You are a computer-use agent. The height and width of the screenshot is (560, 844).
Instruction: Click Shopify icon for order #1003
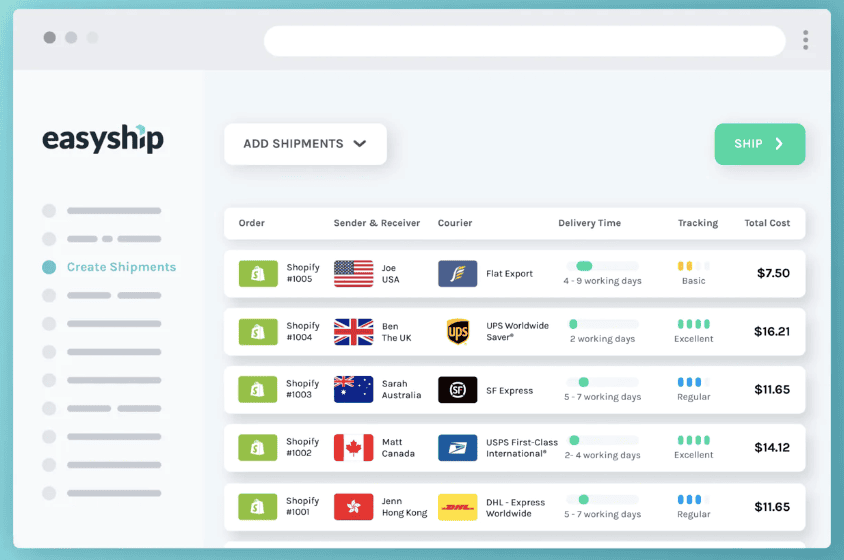pyautogui.click(x=258, y=389)
